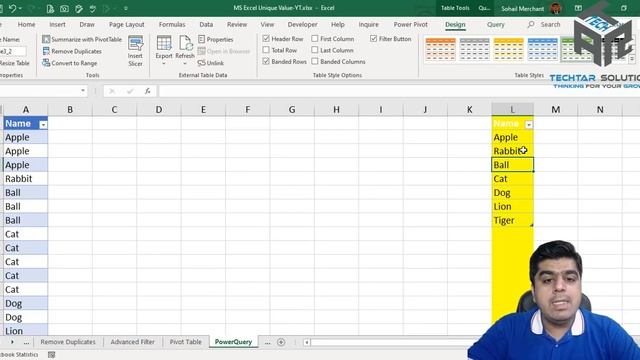Select column header L
This screenshot has height=360, width=640.
click(512, 109)
